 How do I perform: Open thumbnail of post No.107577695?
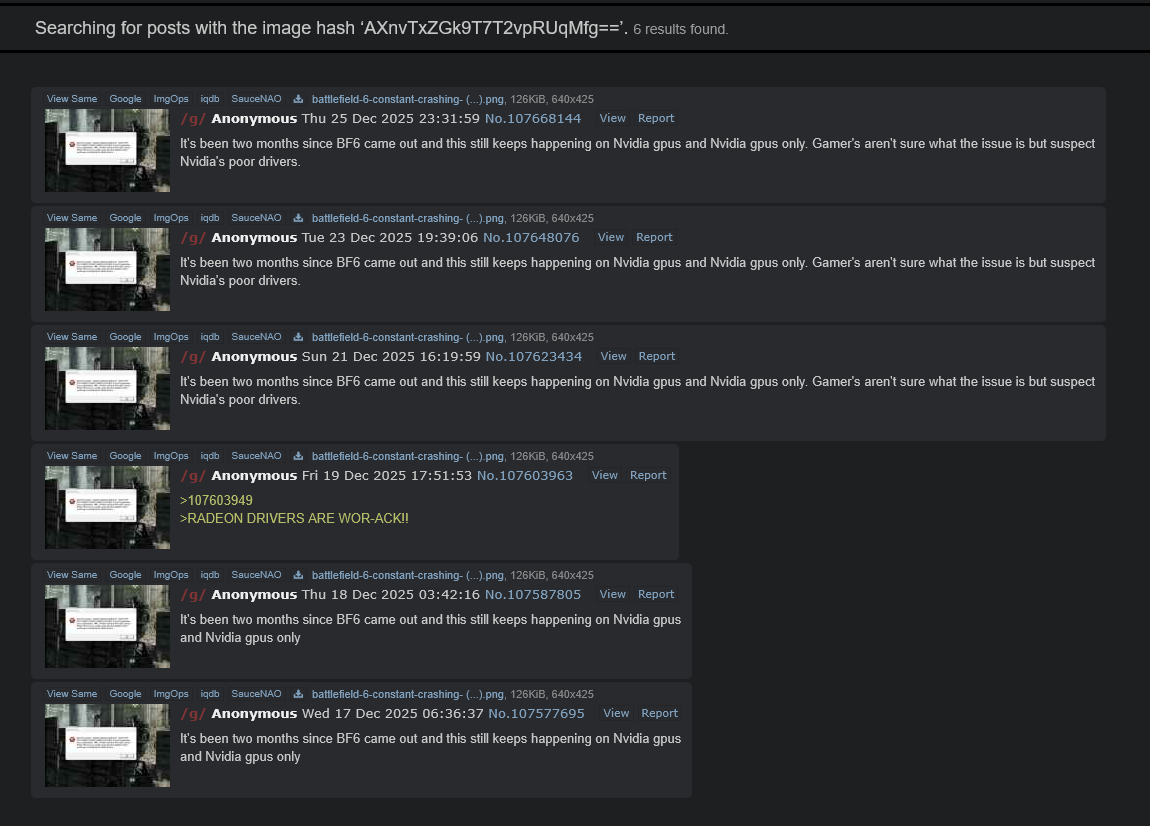pos(107,745)
